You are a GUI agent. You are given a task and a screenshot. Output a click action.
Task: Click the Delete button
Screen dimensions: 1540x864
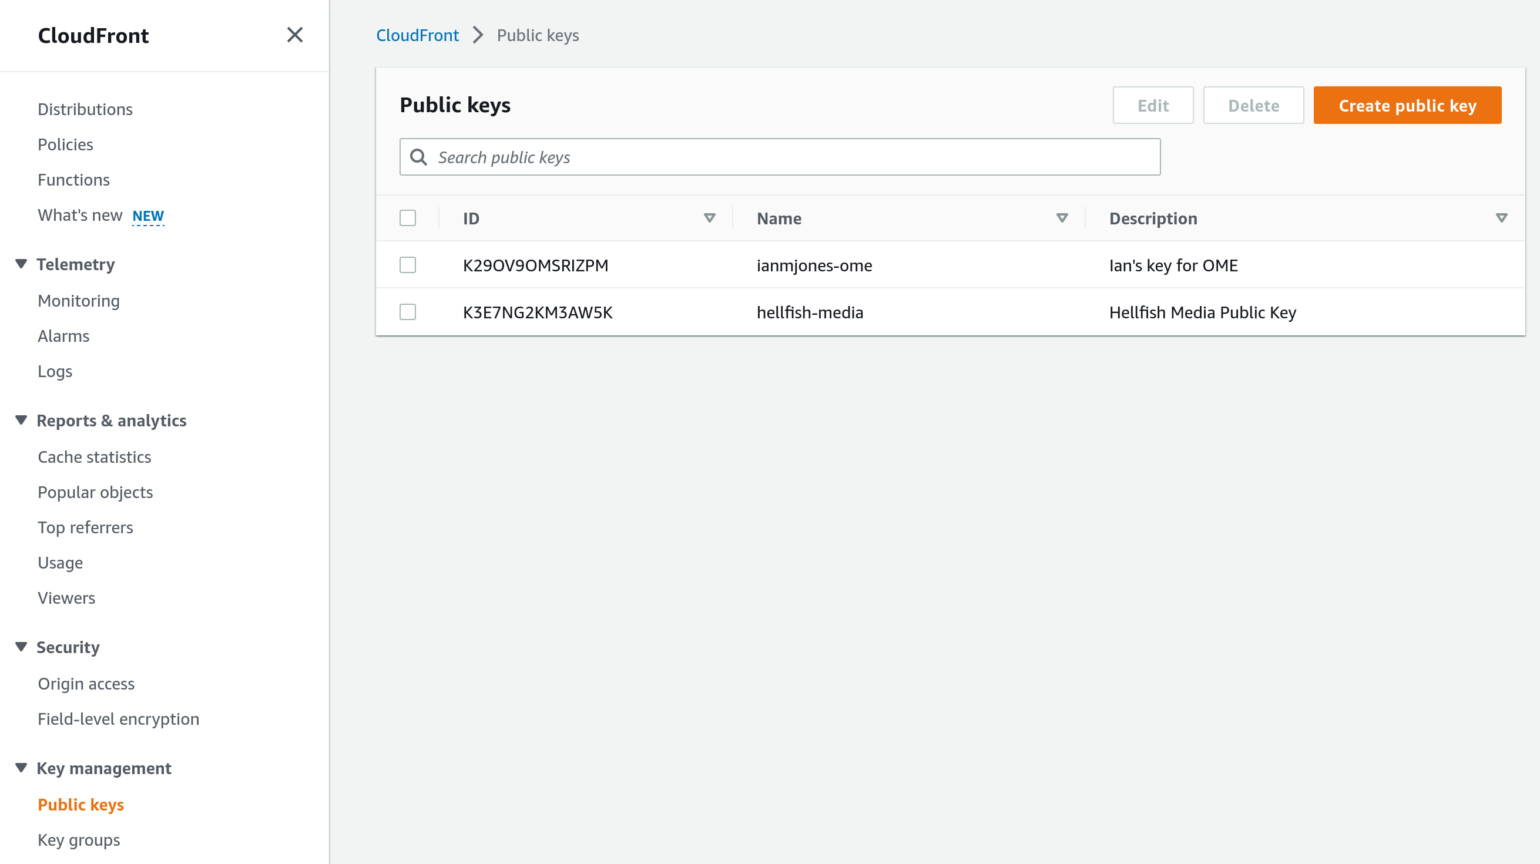pos(1254,105)
